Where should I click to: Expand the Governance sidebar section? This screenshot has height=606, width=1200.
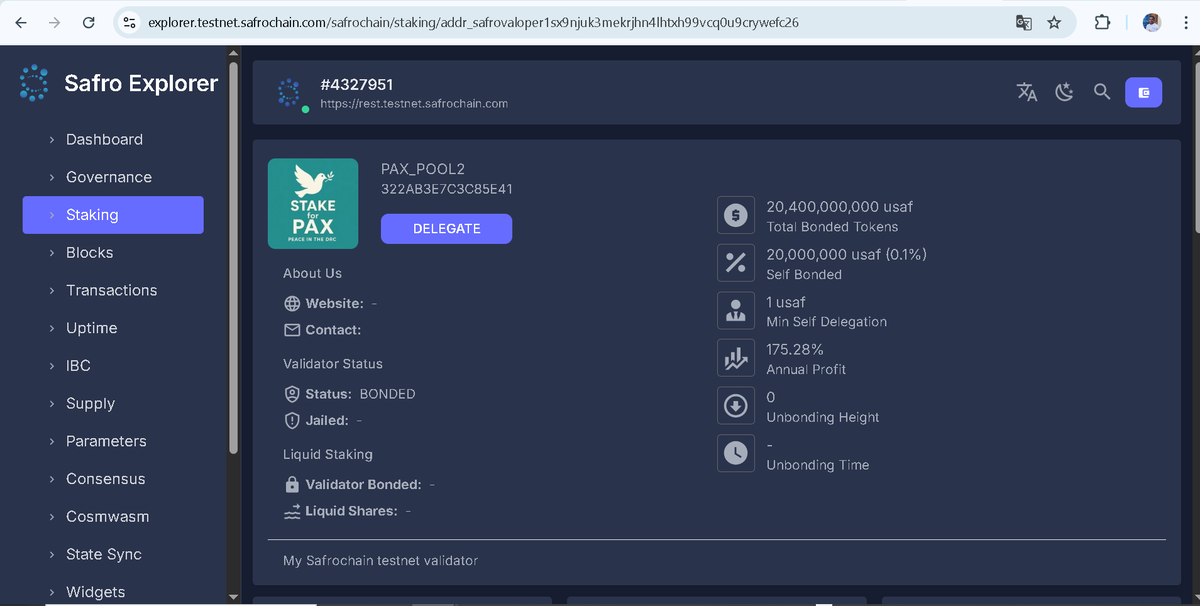[x=108, y=177]
